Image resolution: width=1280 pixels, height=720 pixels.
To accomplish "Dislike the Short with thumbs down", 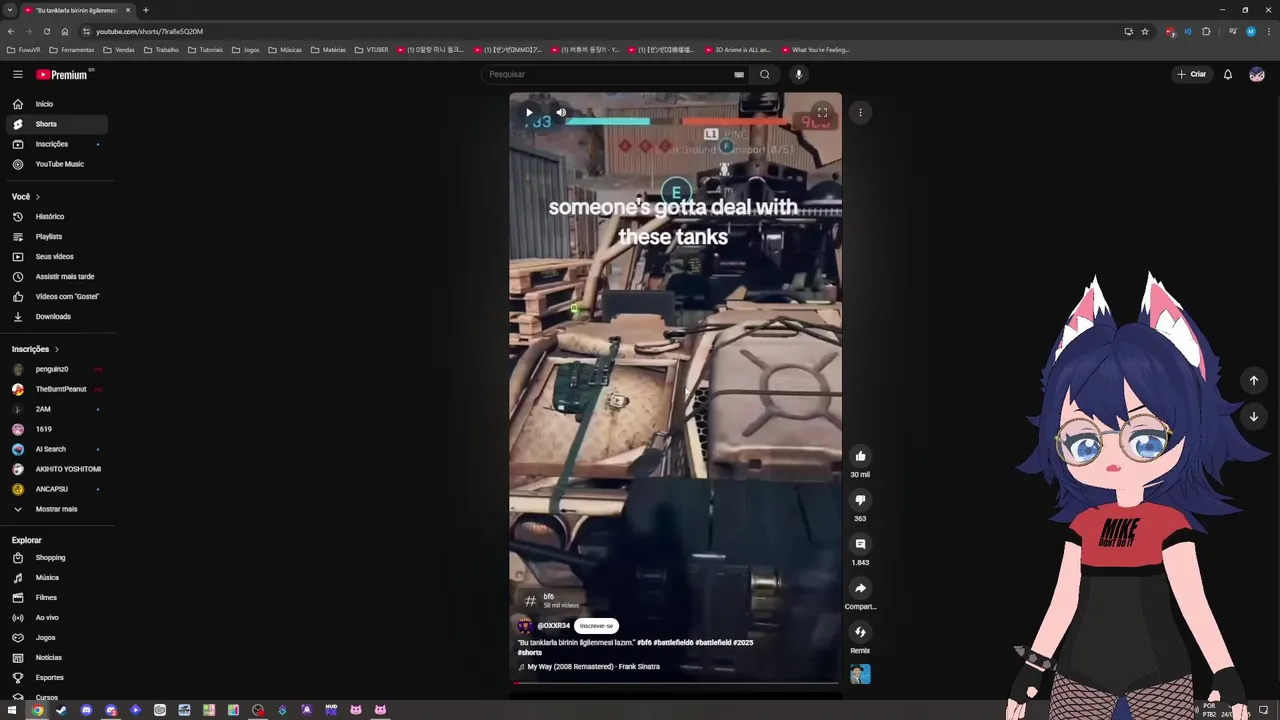I will [x=860, y=500].
